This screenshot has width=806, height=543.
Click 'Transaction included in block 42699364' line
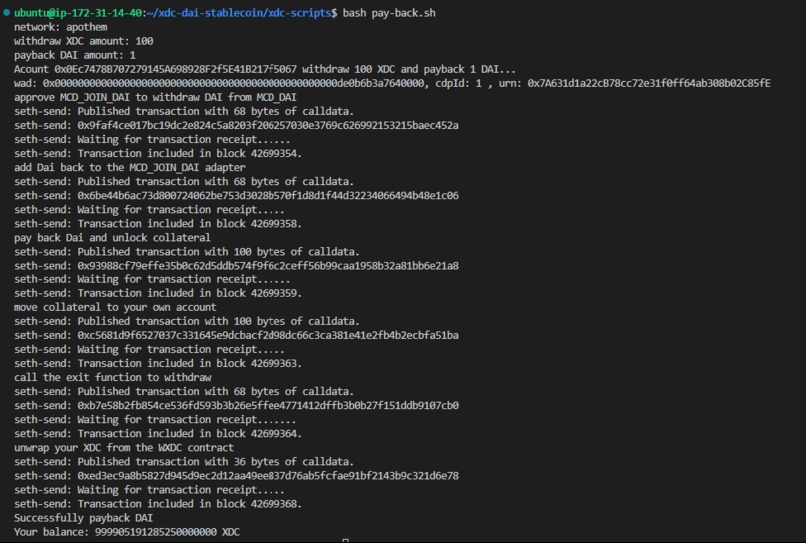tap(158, 433)
